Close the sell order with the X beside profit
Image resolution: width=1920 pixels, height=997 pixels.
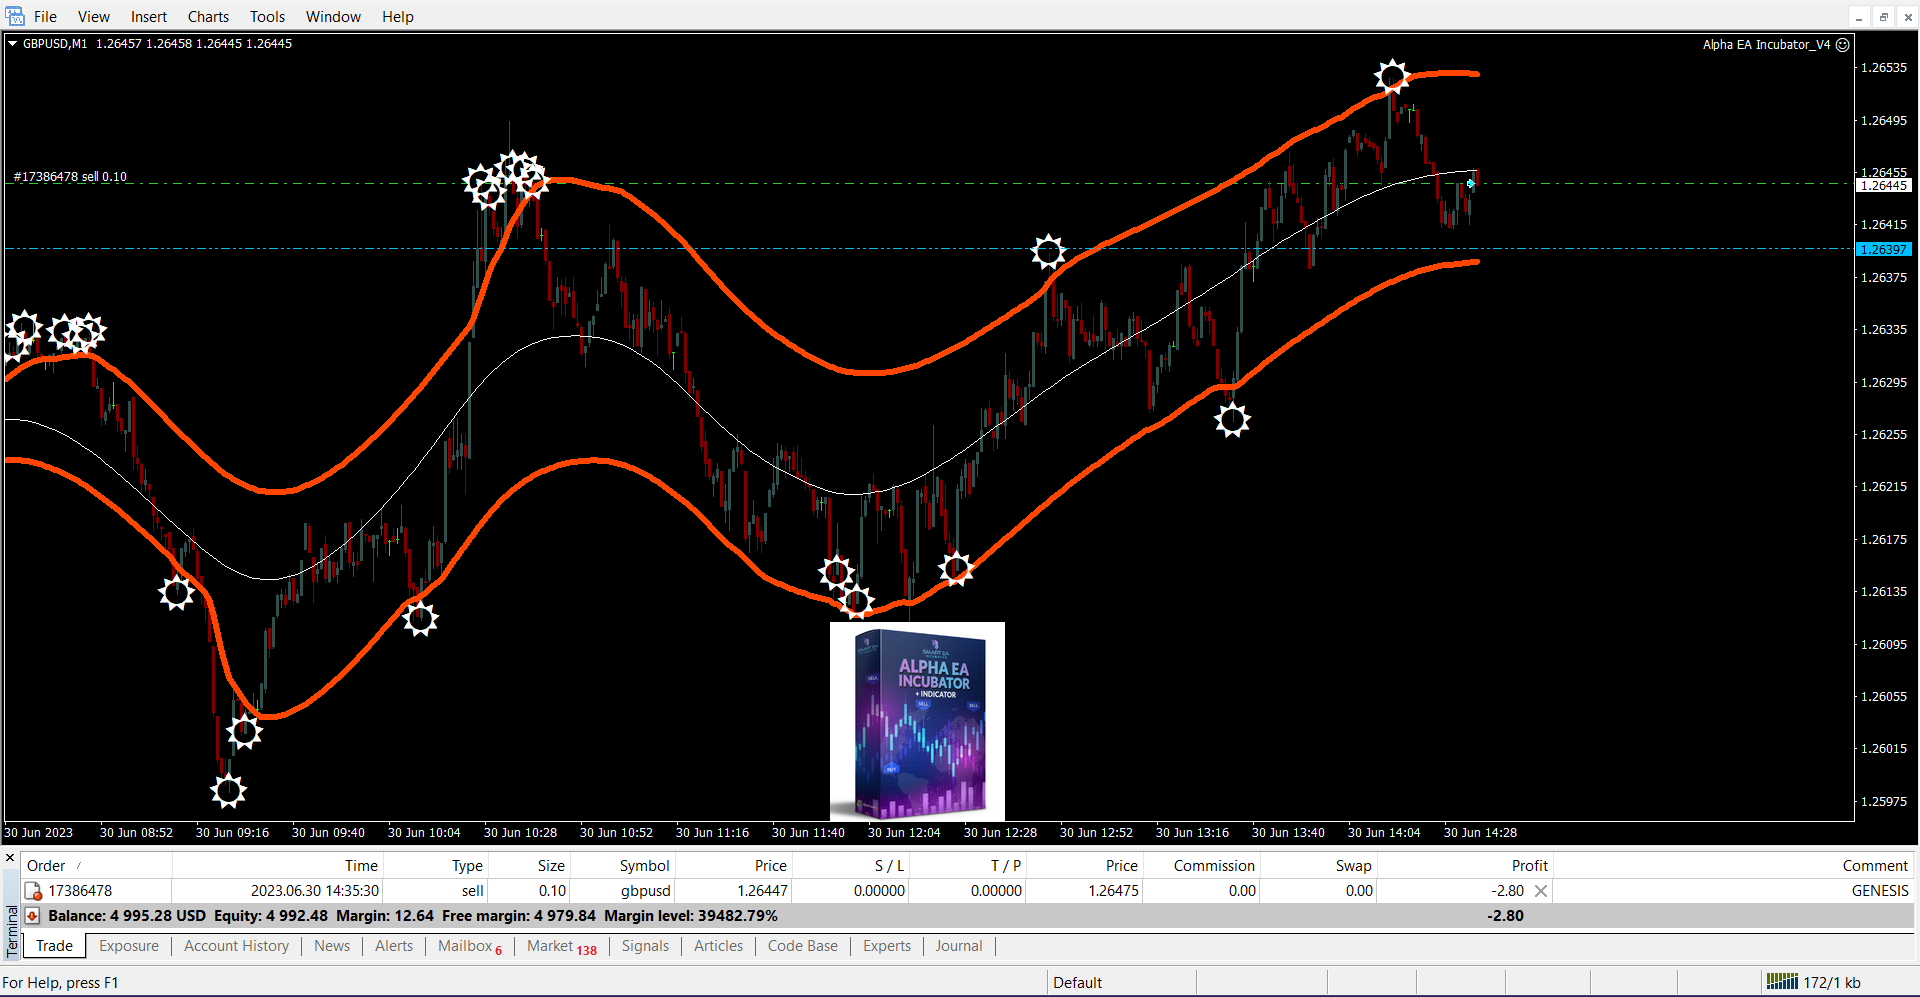click(x=1541, y=891)
